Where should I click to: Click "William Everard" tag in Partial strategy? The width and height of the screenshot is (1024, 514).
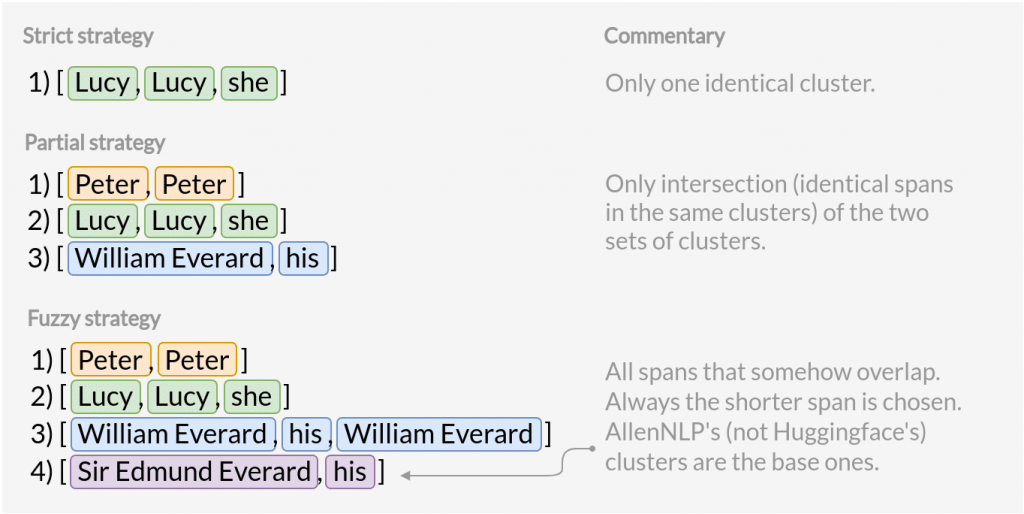[x=168, y=258]
